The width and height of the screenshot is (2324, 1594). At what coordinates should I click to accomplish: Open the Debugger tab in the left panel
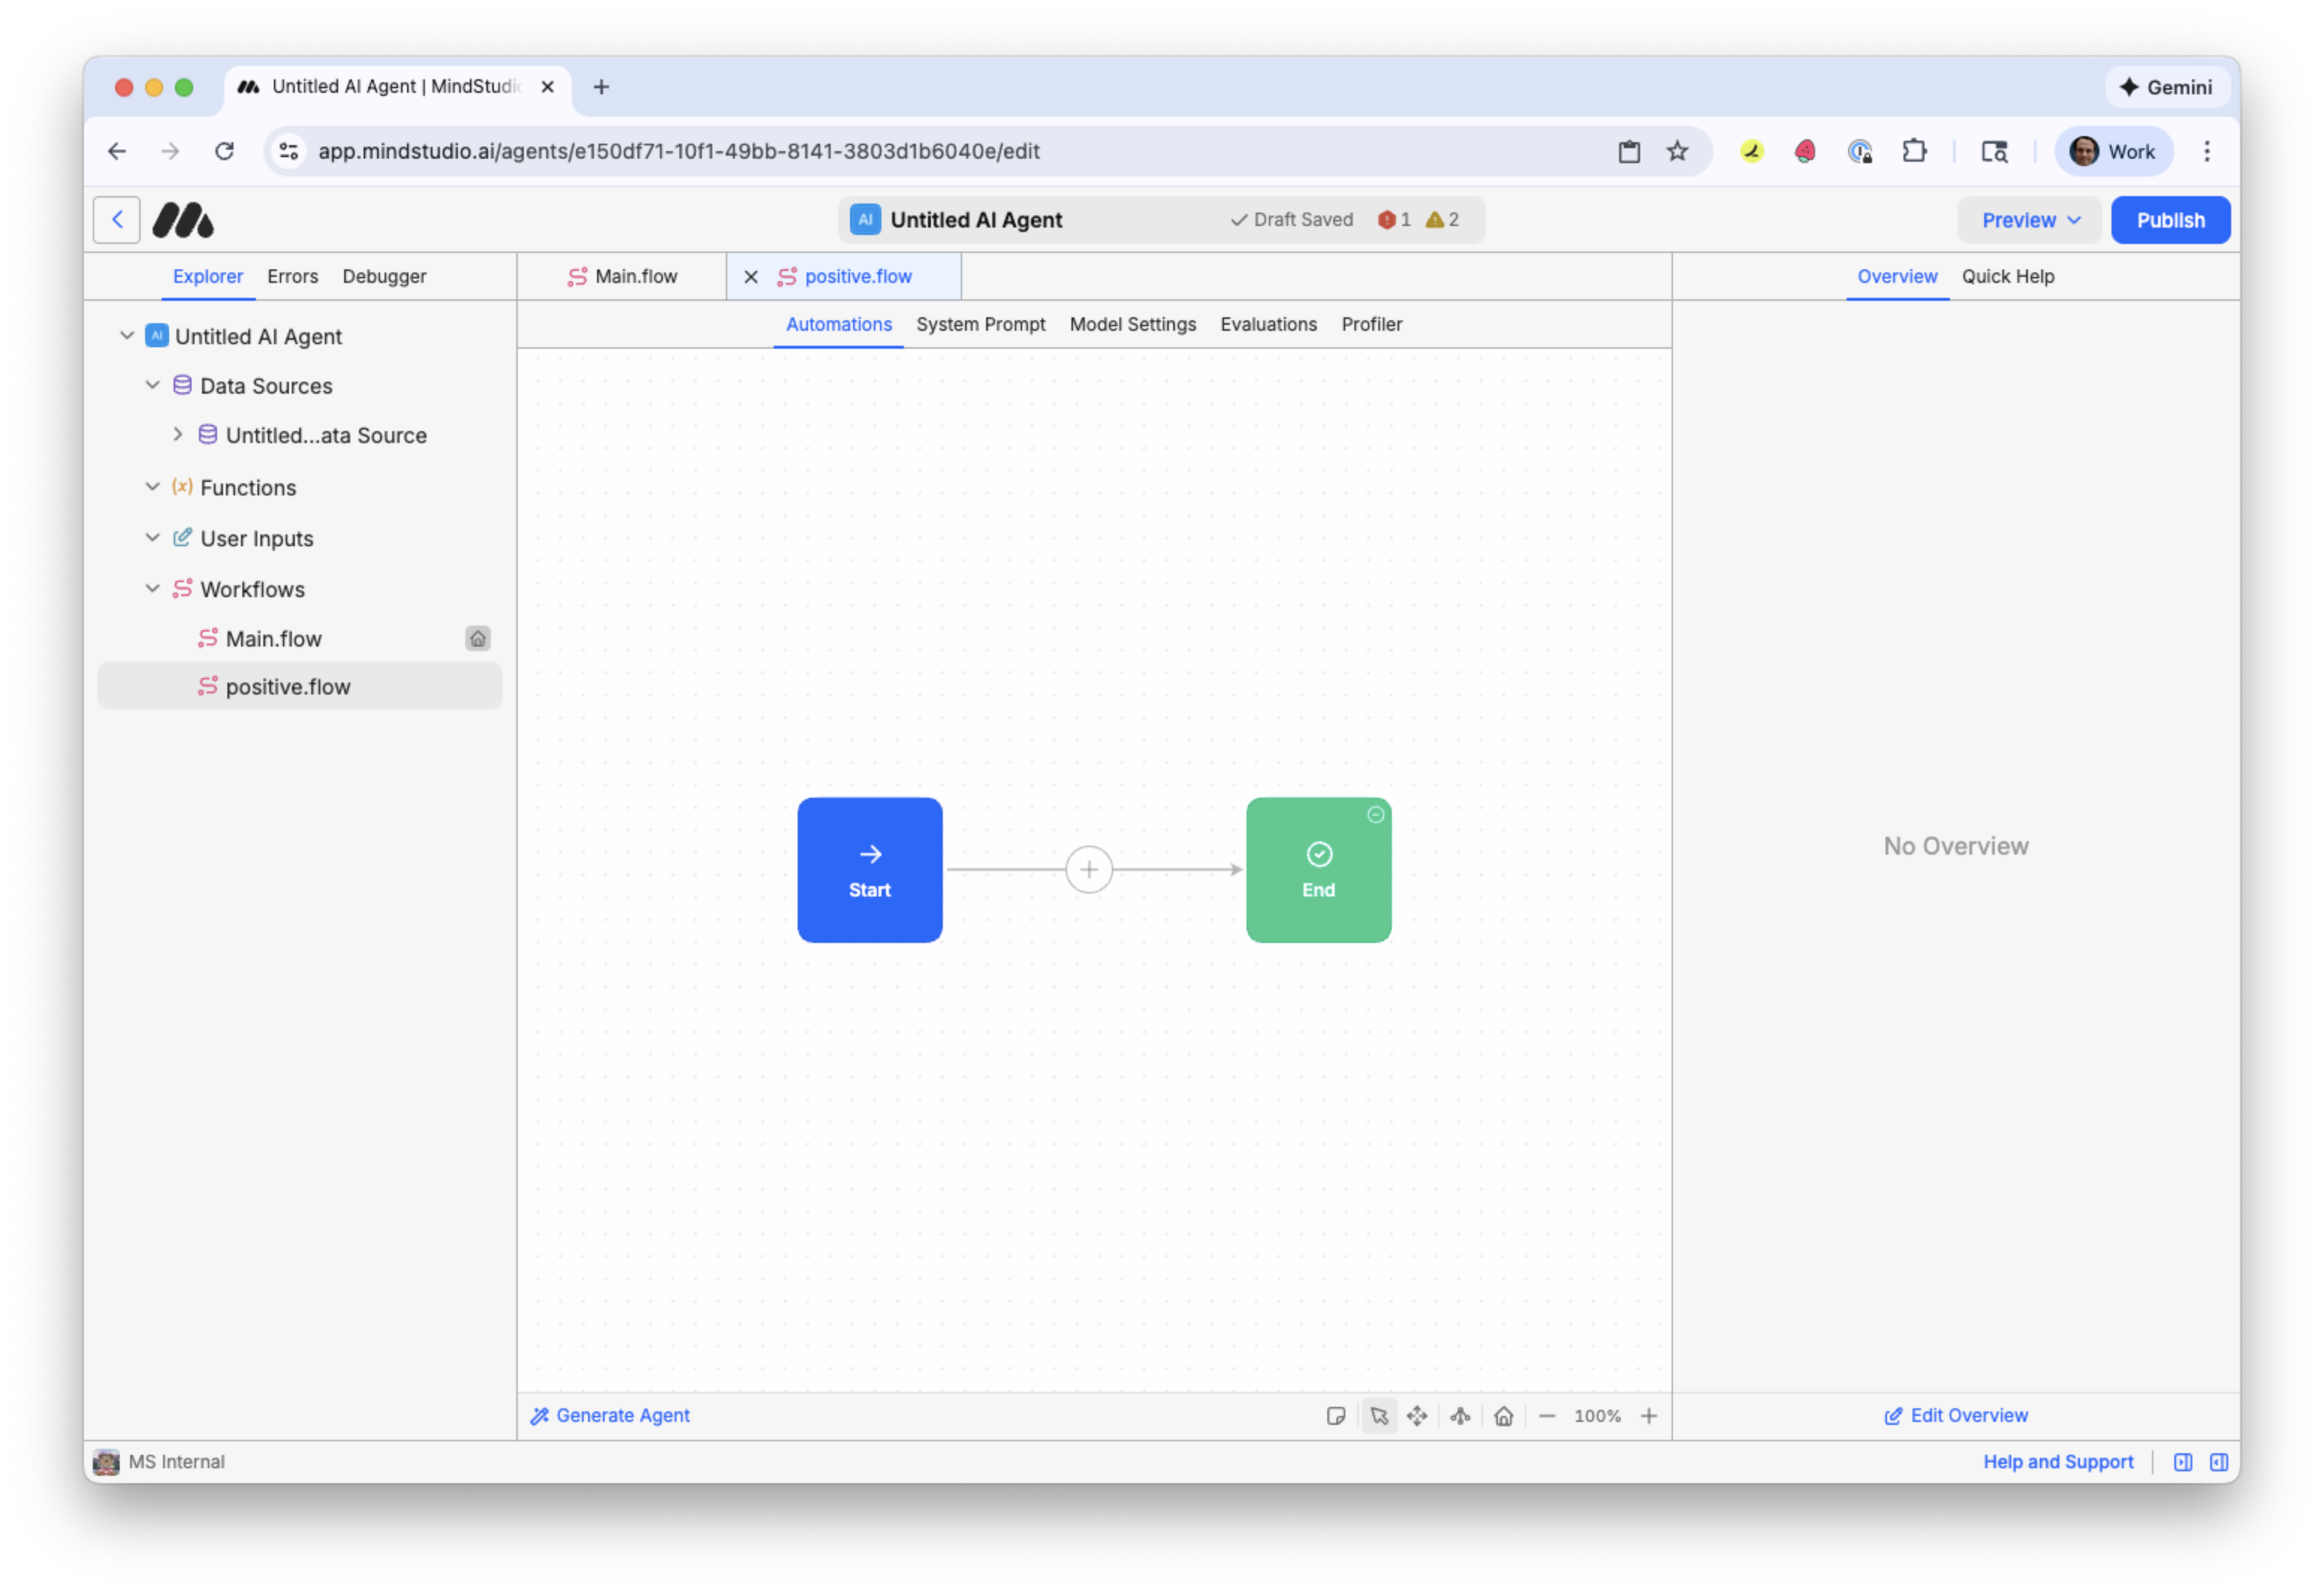(384, 276)
